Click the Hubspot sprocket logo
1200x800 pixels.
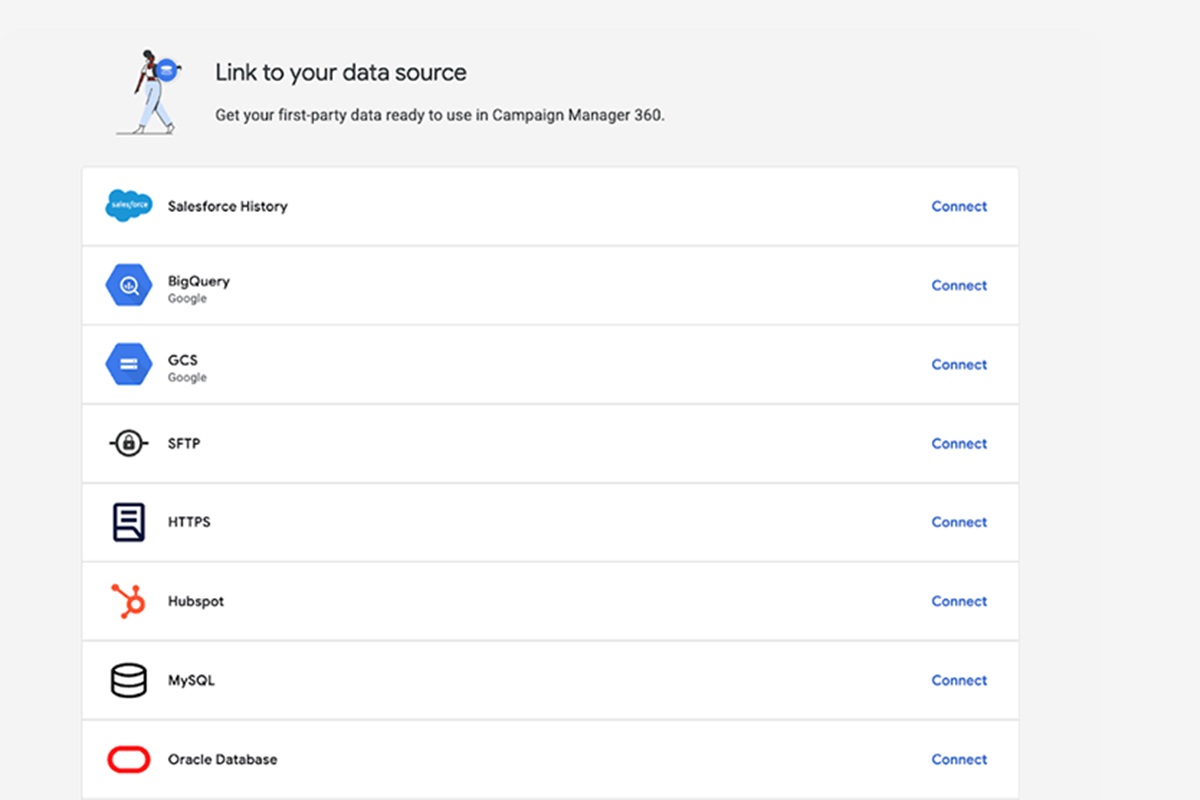click(129, 601)
